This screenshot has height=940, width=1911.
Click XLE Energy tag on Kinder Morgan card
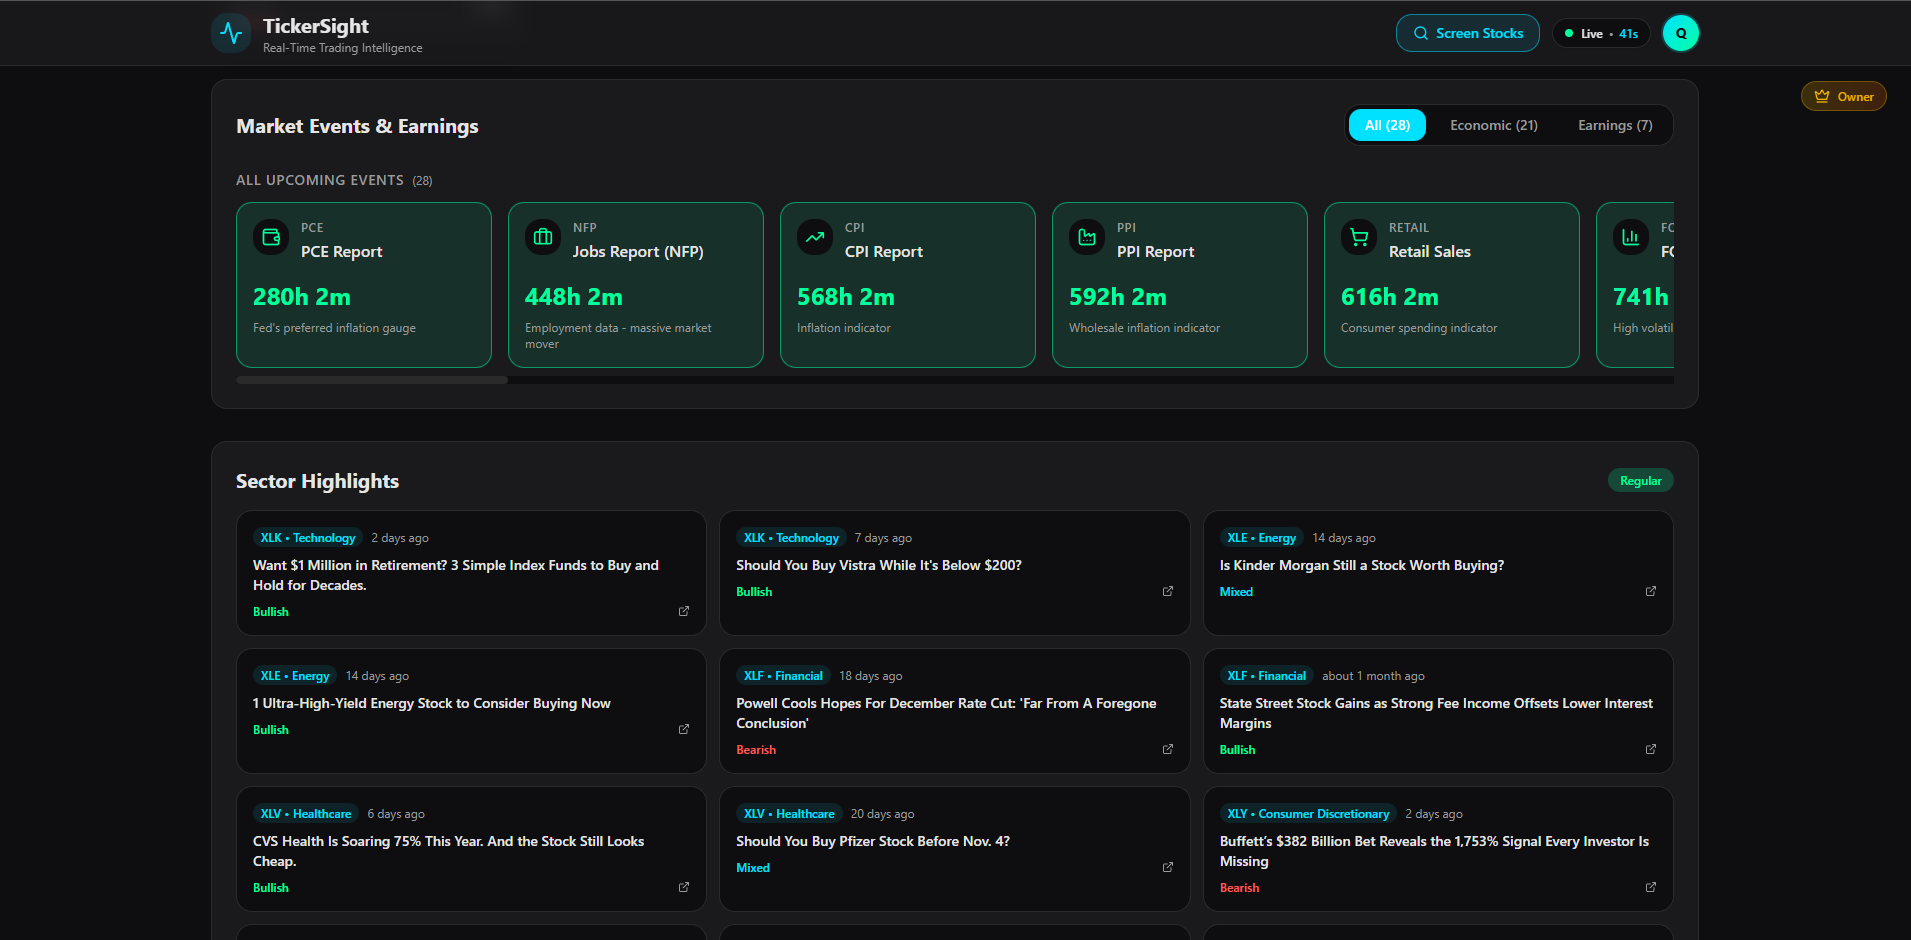pos(1262,538)
